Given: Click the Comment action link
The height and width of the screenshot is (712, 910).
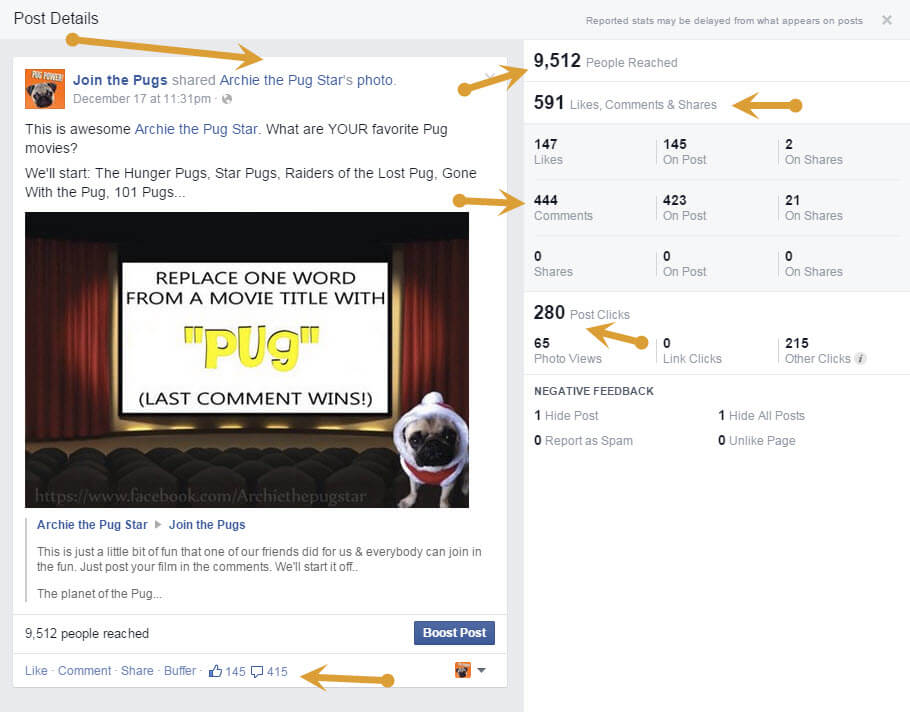Looking at the screenshot, I should tap(84, 671).
